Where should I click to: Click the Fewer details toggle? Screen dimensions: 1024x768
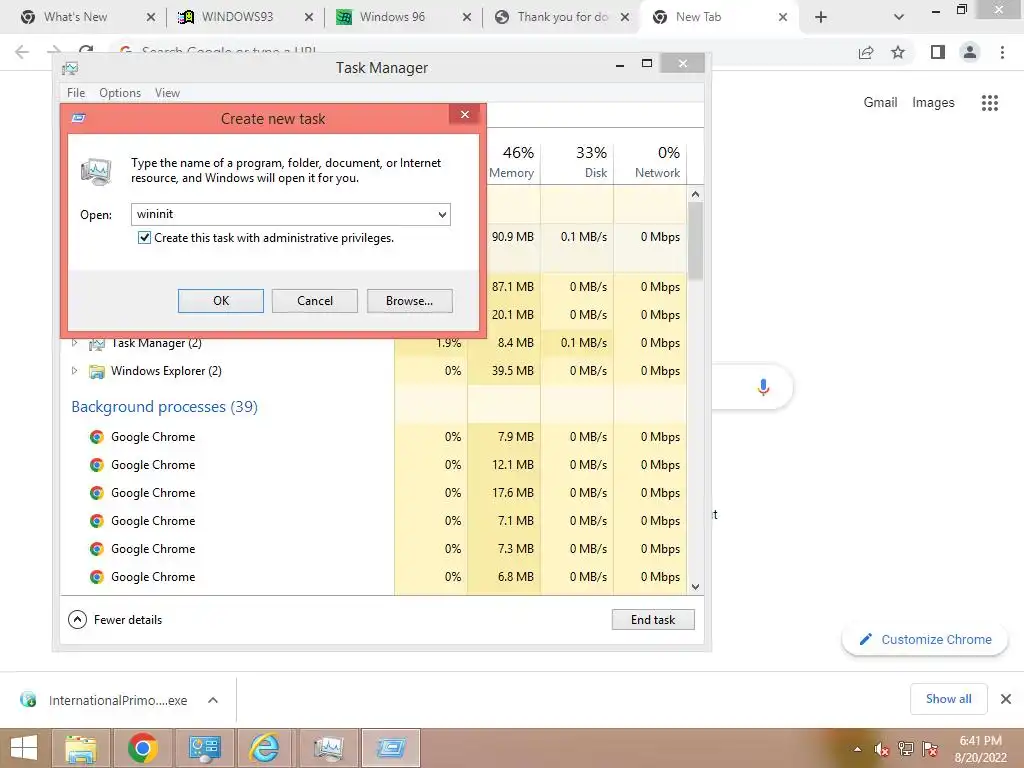click(x=115, y=620)
